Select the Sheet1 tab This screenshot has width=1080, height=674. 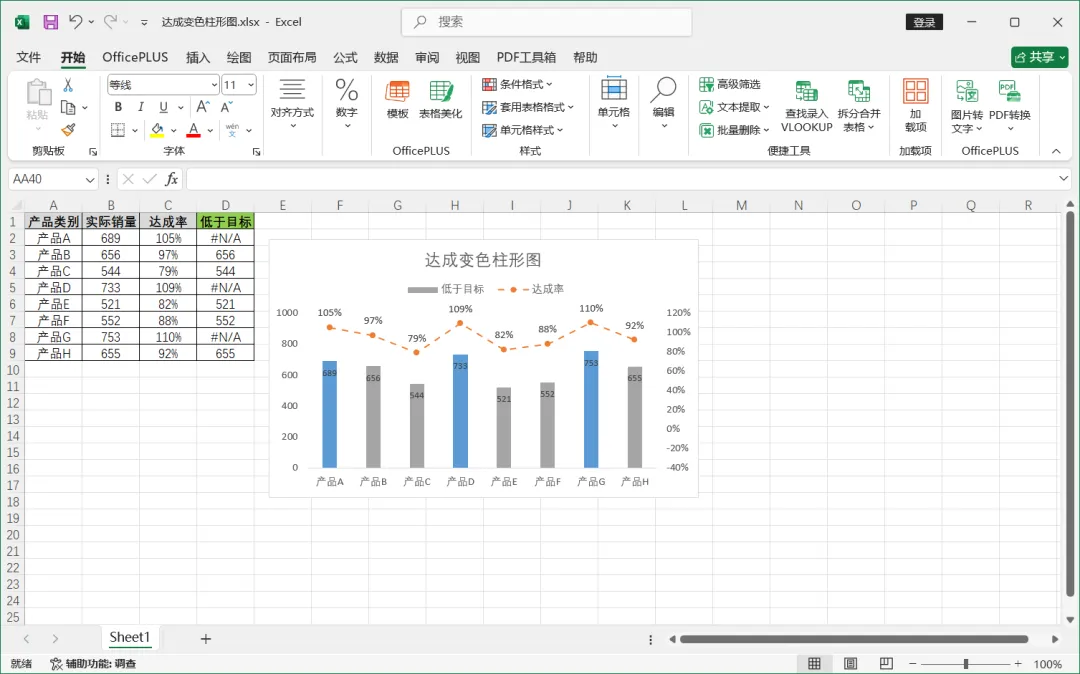[129, 638]
